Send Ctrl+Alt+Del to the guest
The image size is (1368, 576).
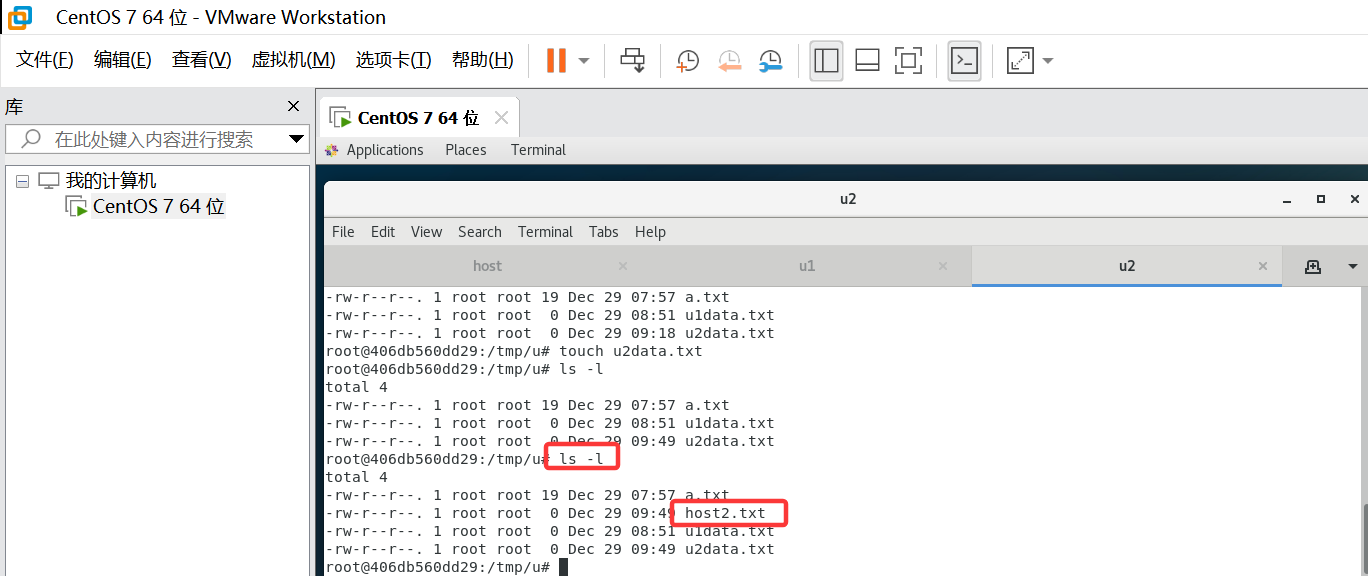pyautogui.click(x=632, y=60)
